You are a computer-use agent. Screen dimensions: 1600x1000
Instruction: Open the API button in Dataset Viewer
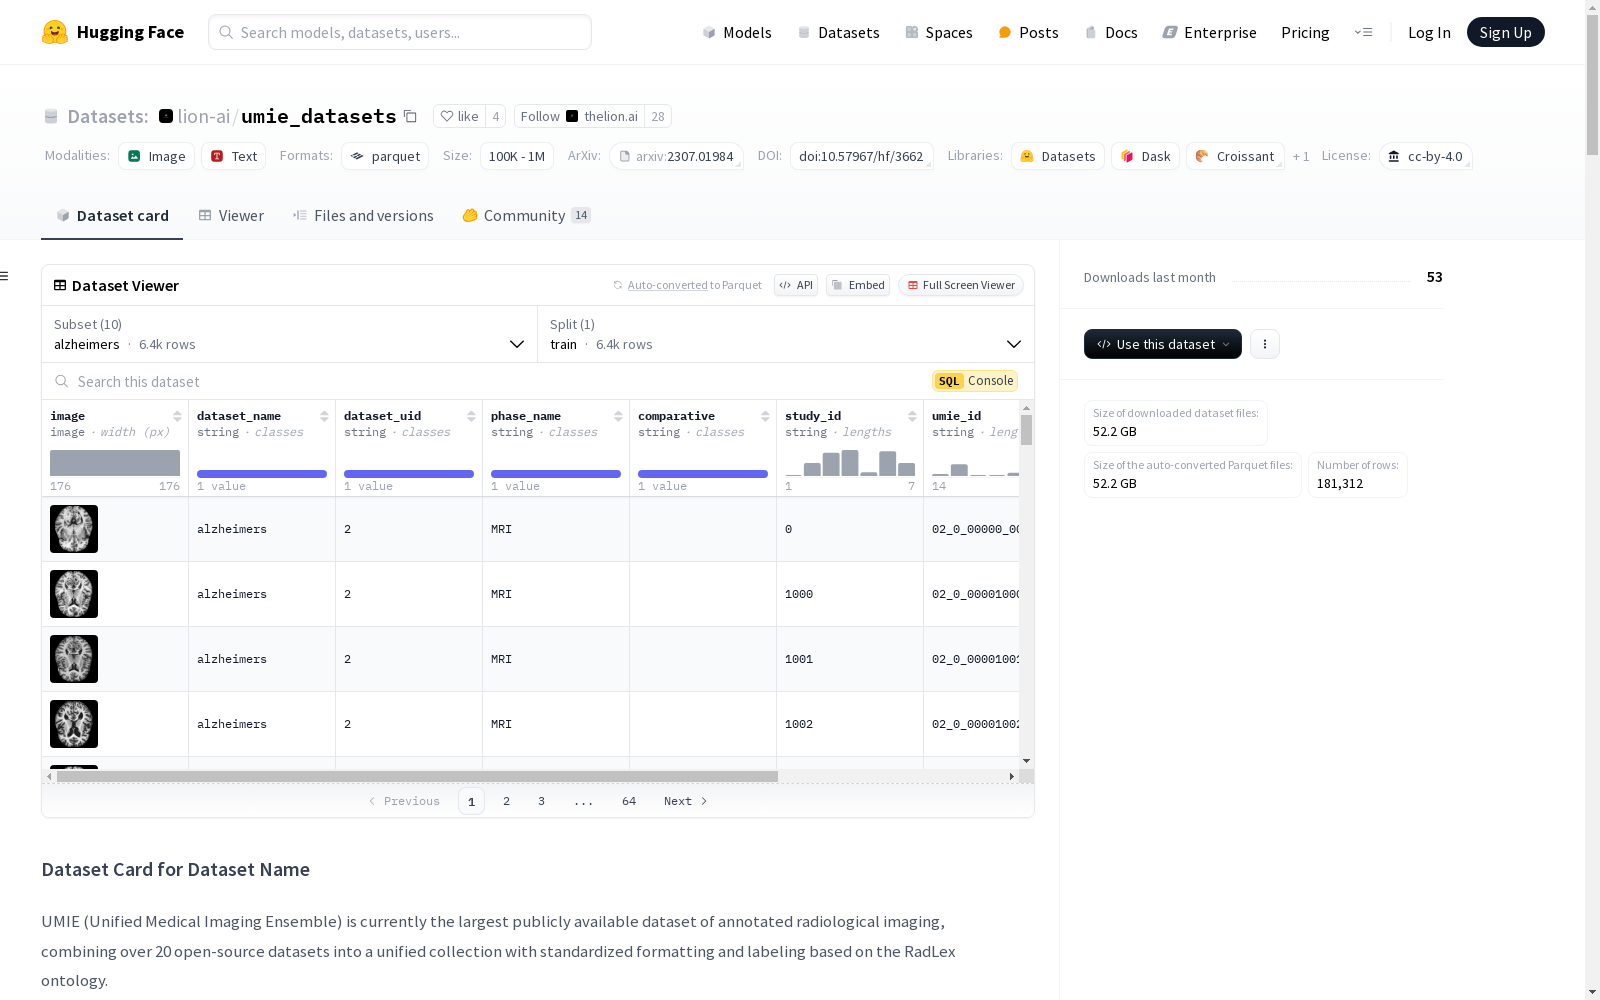796,285
